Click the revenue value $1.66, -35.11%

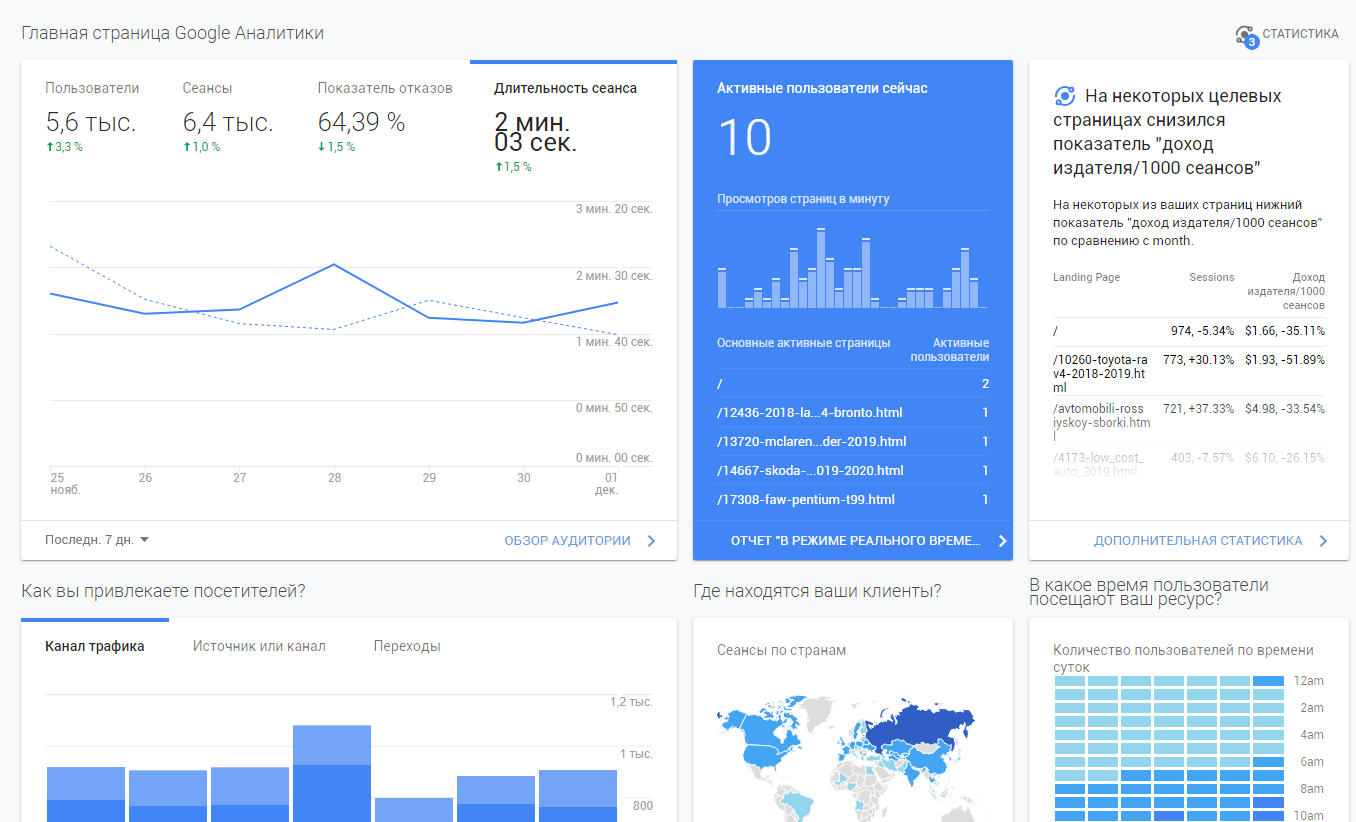(1285, 331)
